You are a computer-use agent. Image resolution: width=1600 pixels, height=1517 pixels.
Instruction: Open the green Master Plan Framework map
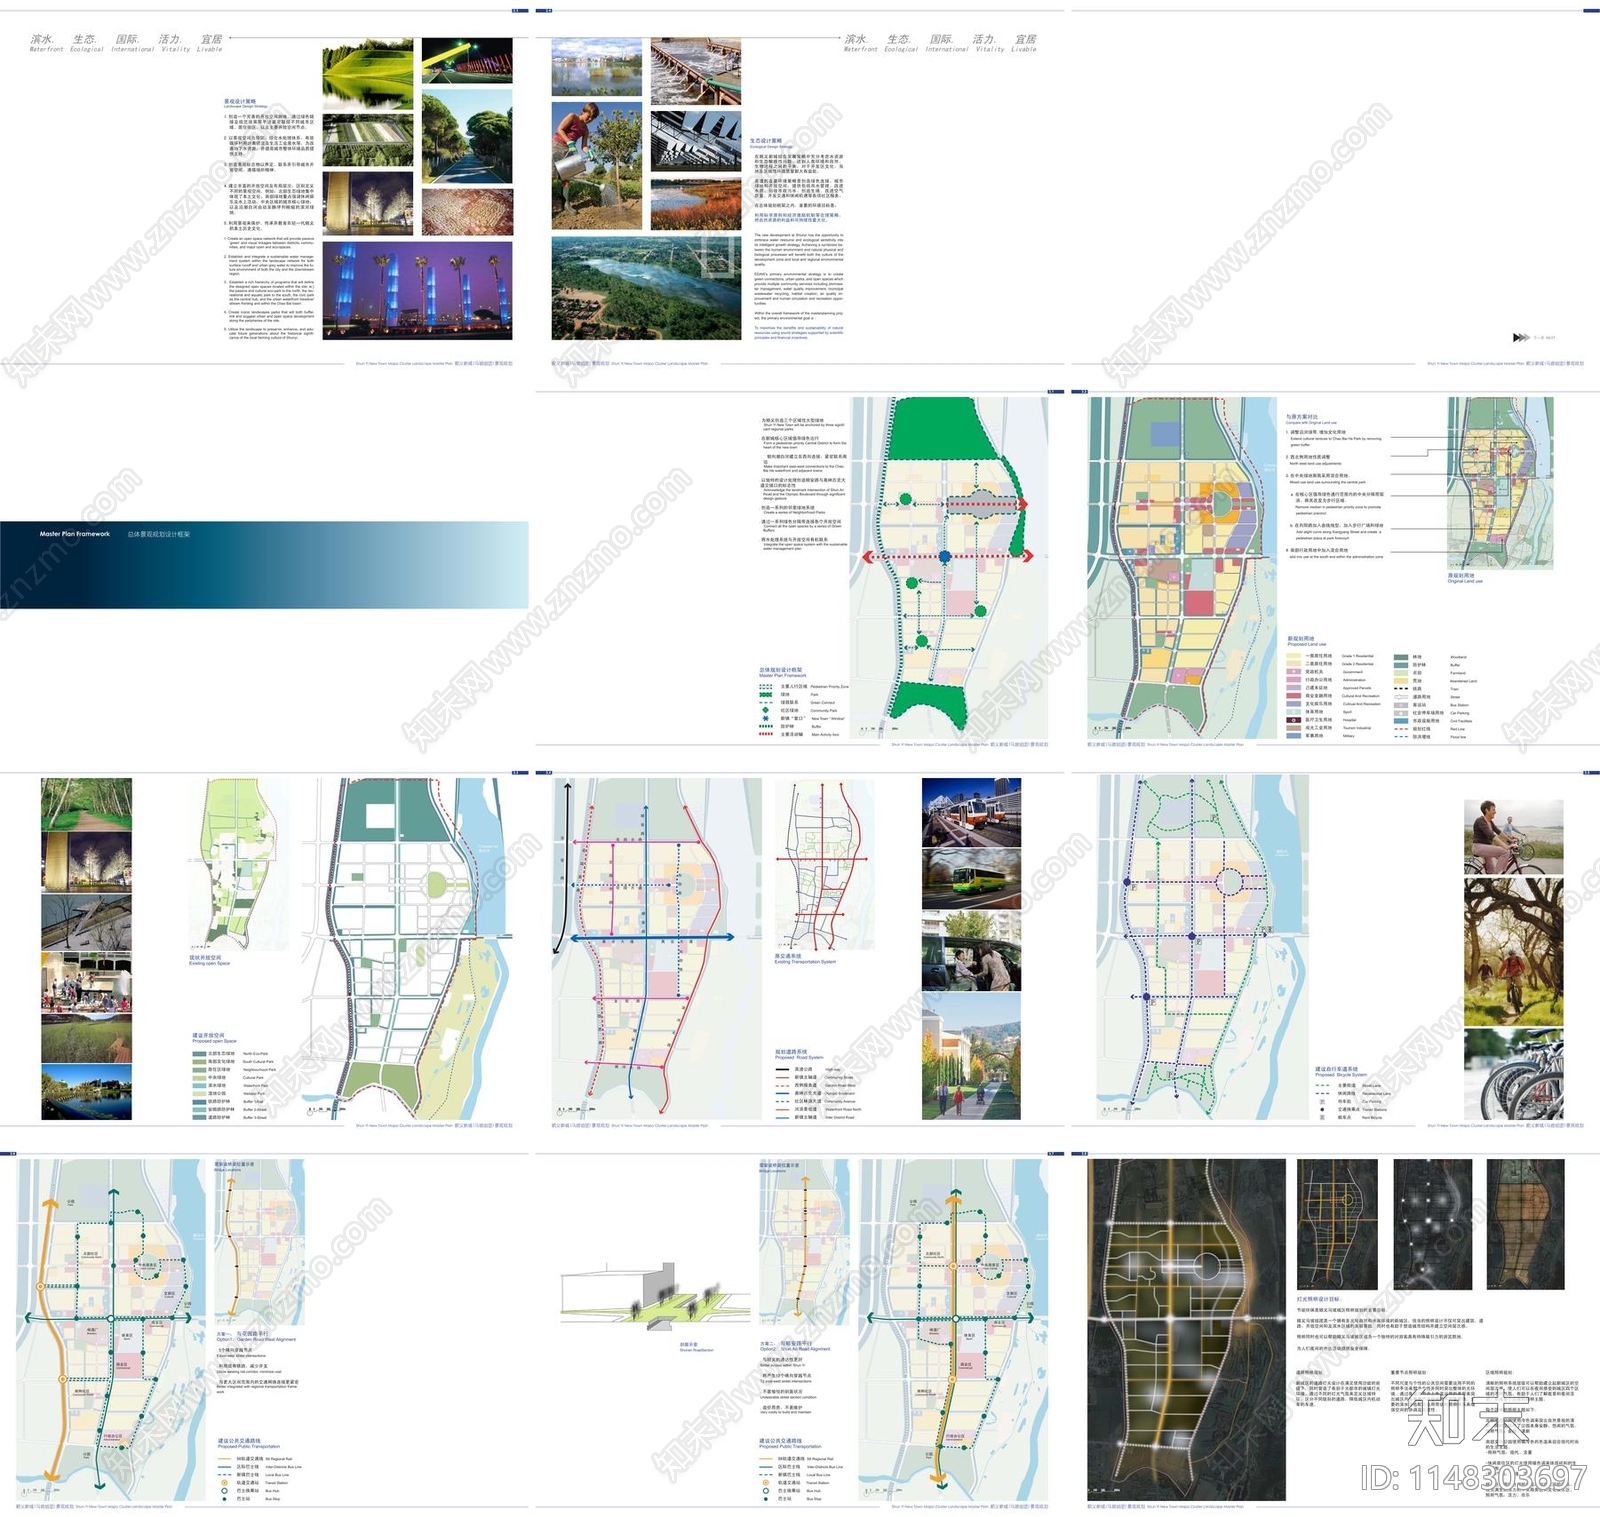pos(948,568)
